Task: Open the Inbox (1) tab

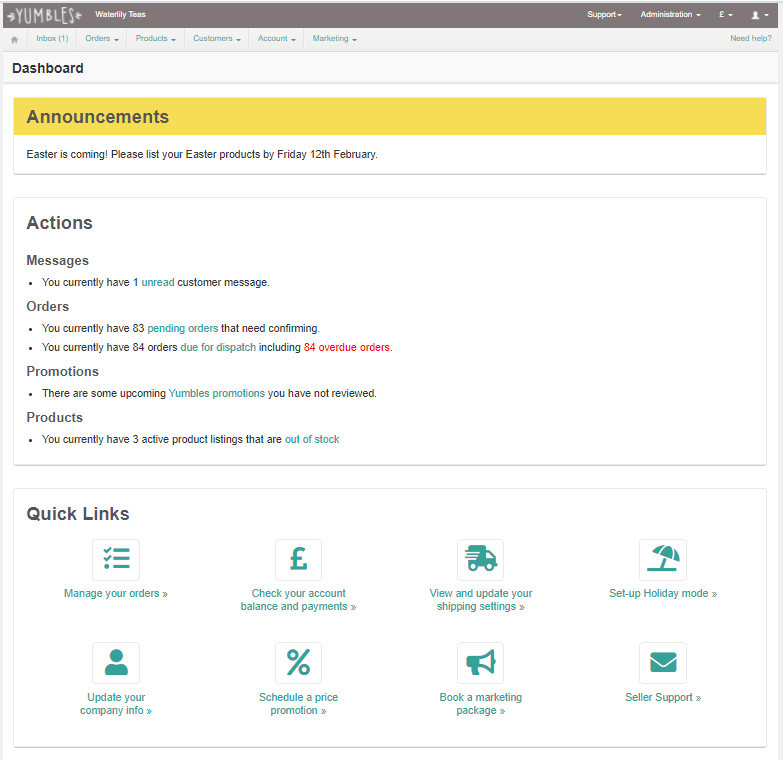Action: tap(52, 38)
